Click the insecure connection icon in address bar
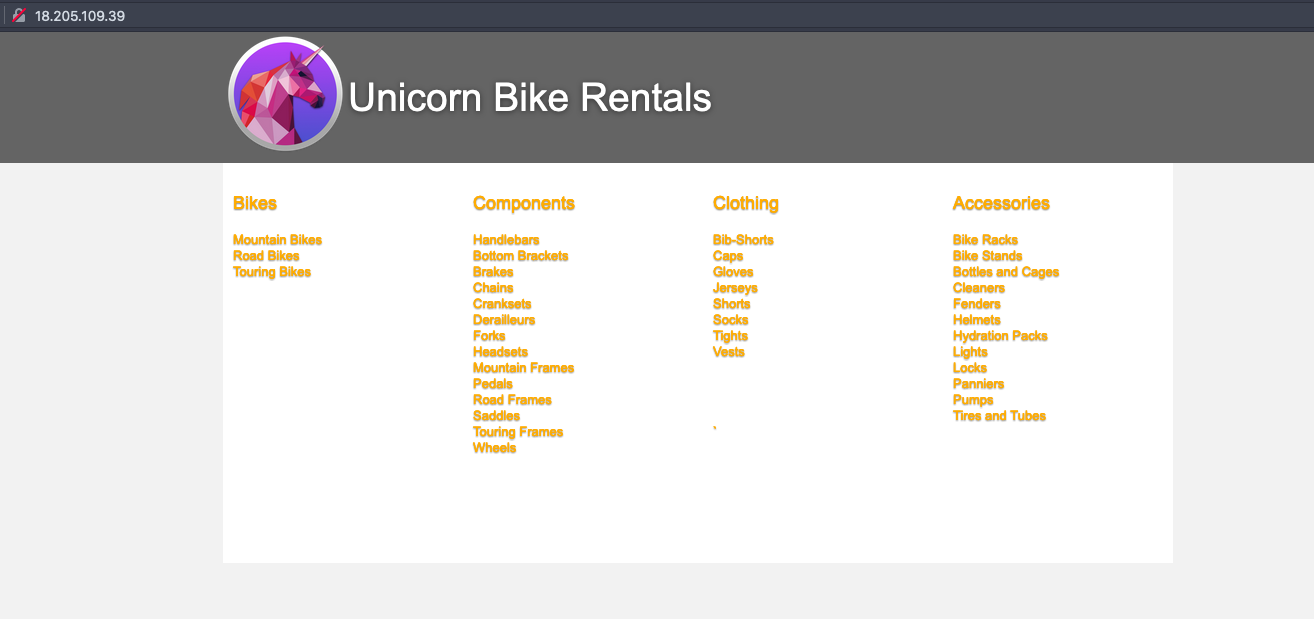This screenshot has width=1314, height=619. 18,16
